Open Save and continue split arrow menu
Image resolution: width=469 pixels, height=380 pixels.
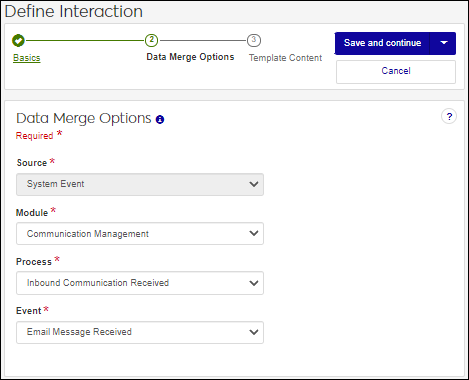coord(443,43)
